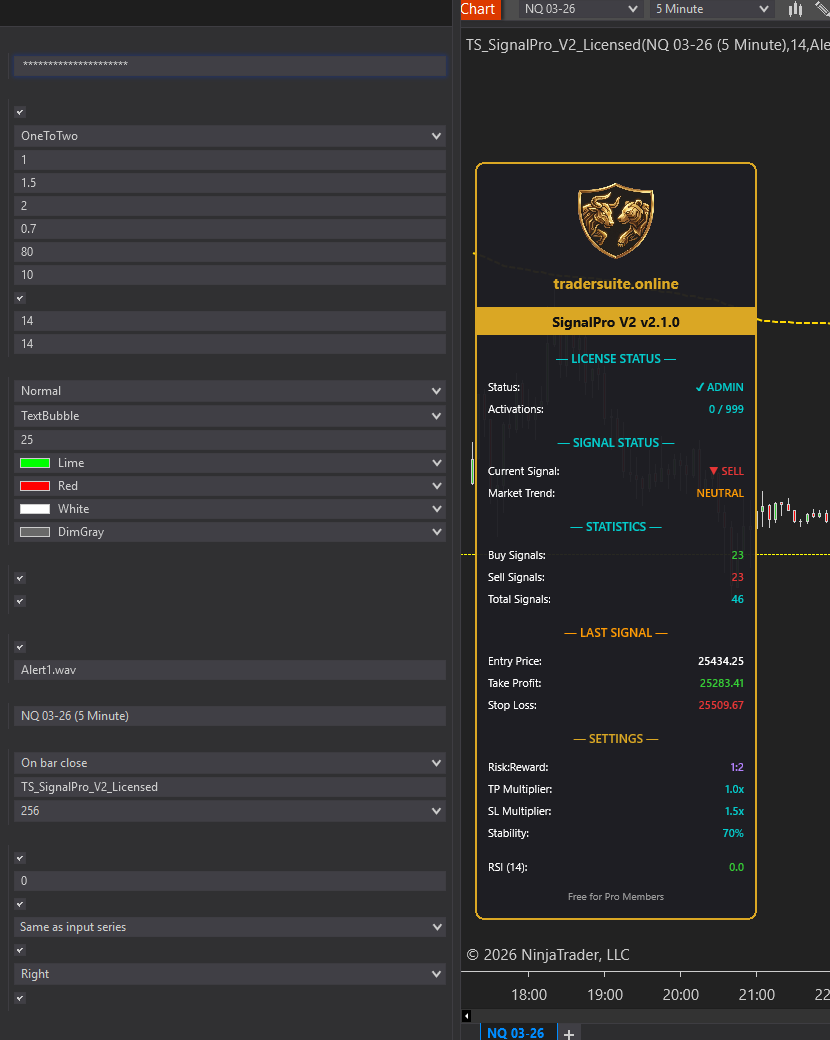Image resolution: width=830 pixels, height=1040 pixels.
Task: Click the orange Chart tab label
Action: (478, 9)
